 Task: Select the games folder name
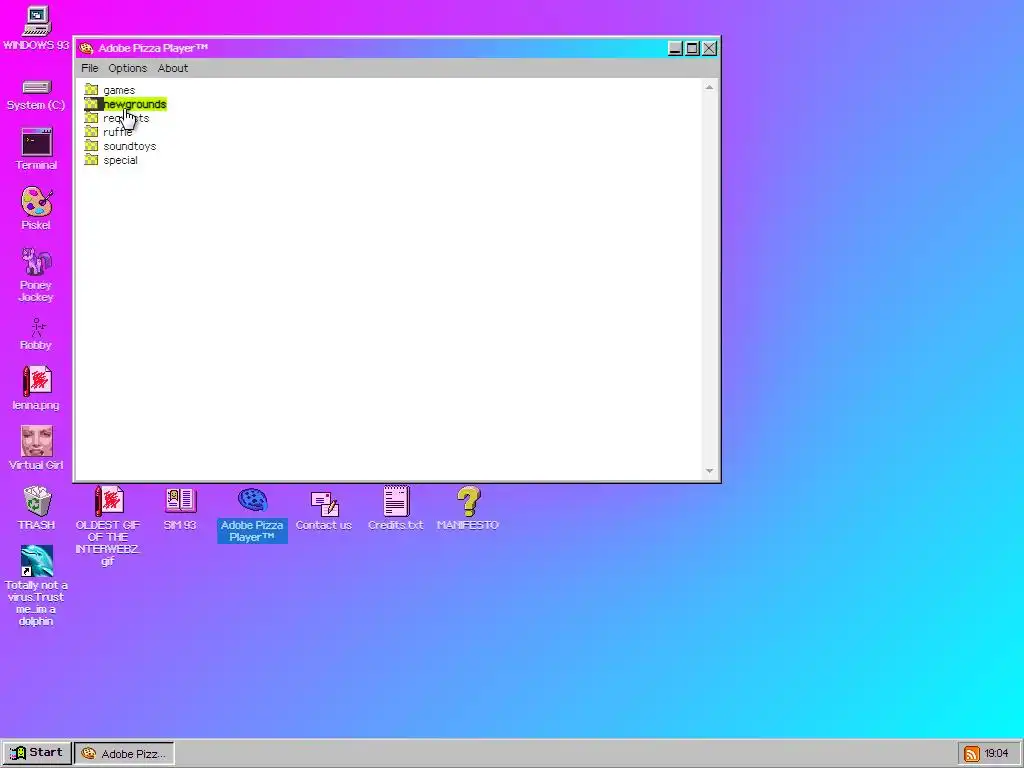coord(119,90)
